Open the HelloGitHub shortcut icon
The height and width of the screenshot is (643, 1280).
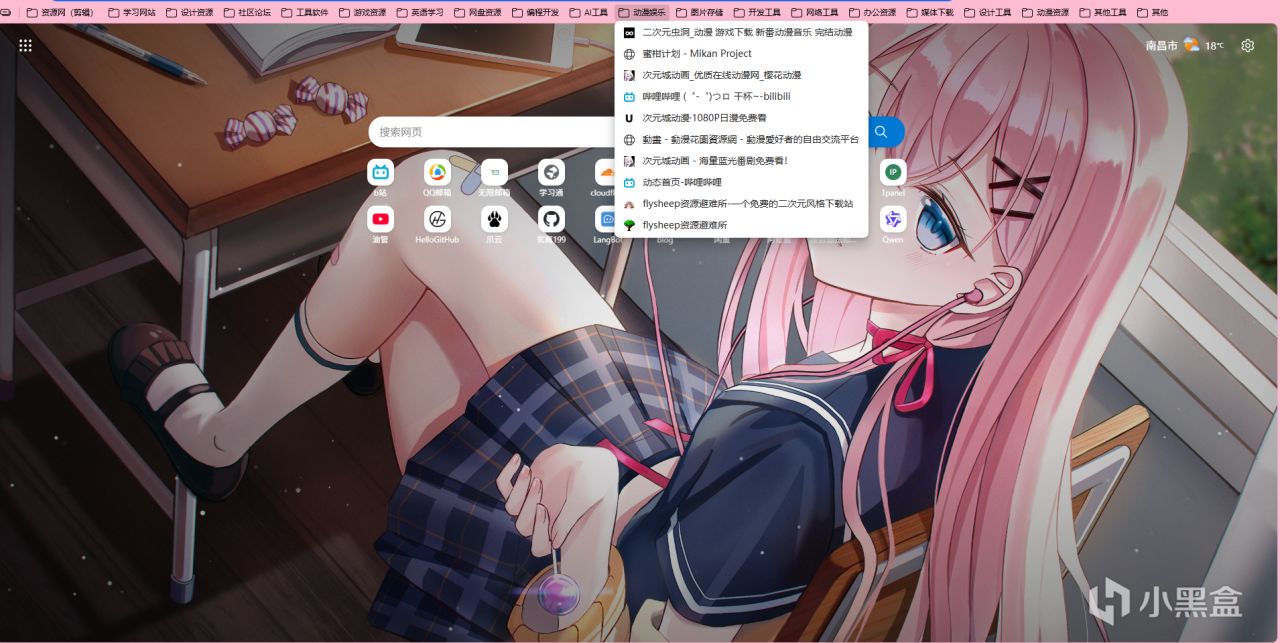click(x=437, y=219)
